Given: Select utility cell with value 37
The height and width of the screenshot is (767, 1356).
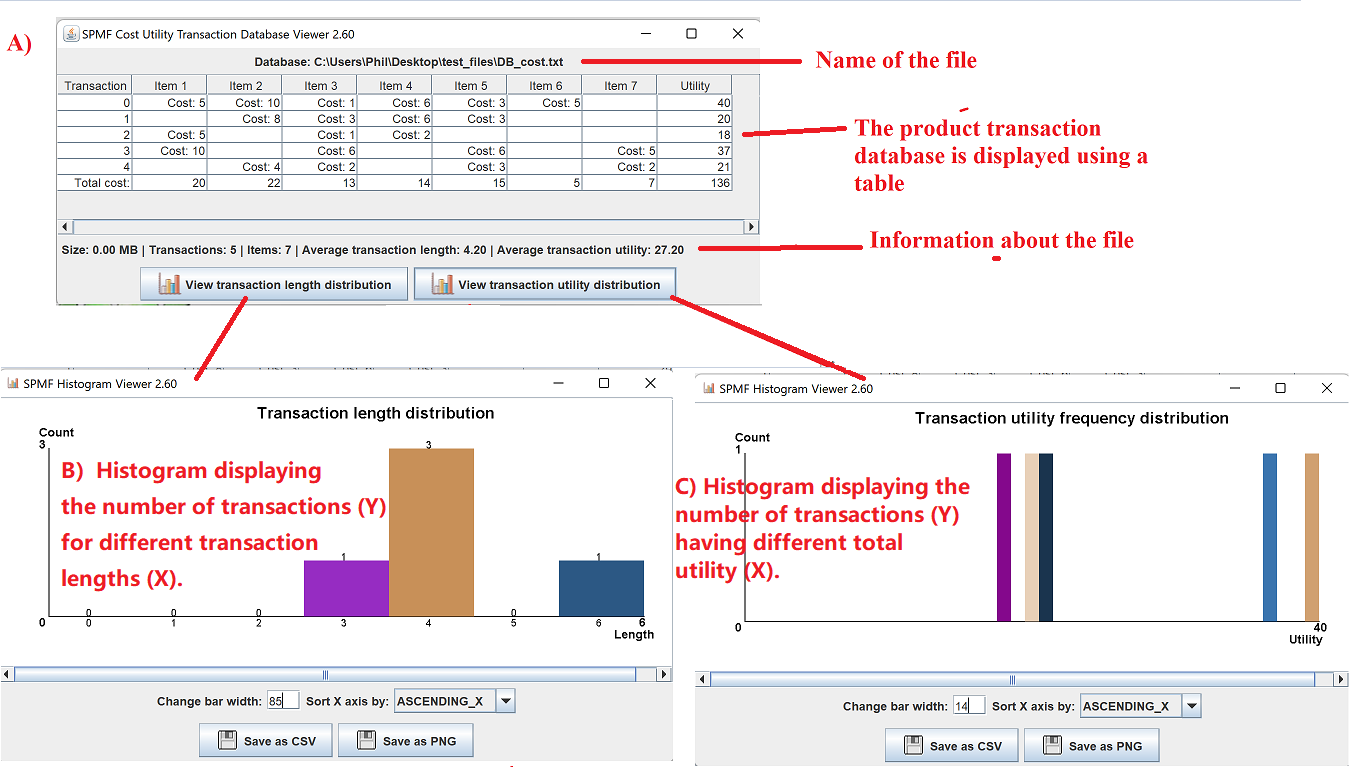Looking at the screenshot, I should tap(695, 151).
